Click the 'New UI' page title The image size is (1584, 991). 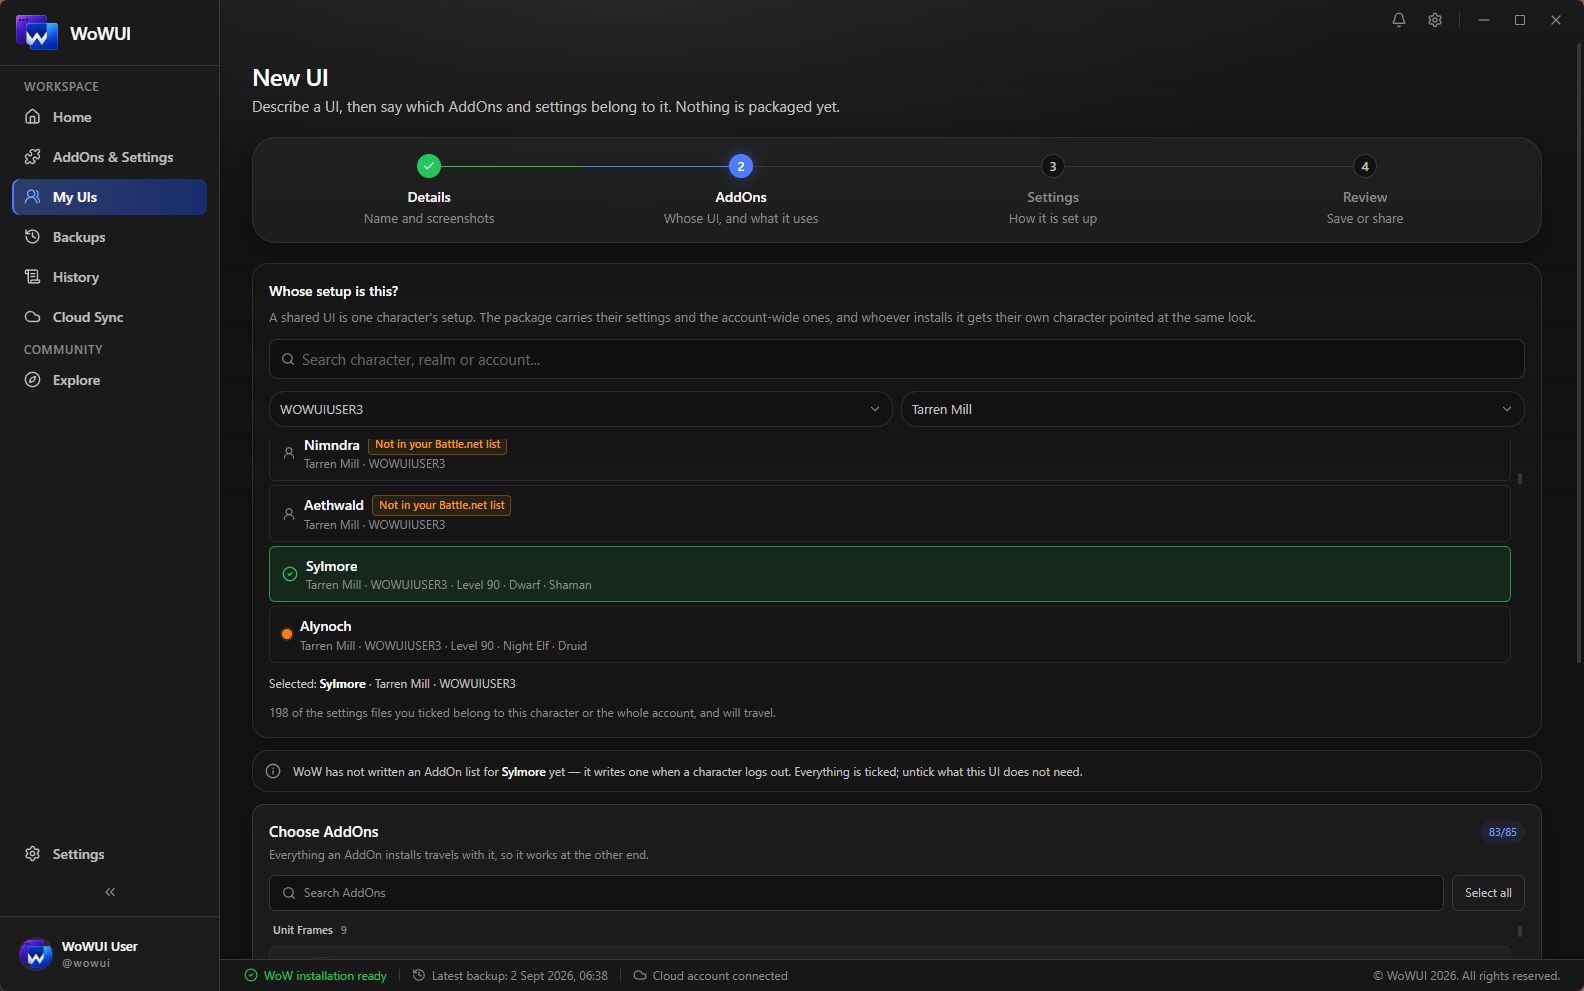(x=290, y=78)
